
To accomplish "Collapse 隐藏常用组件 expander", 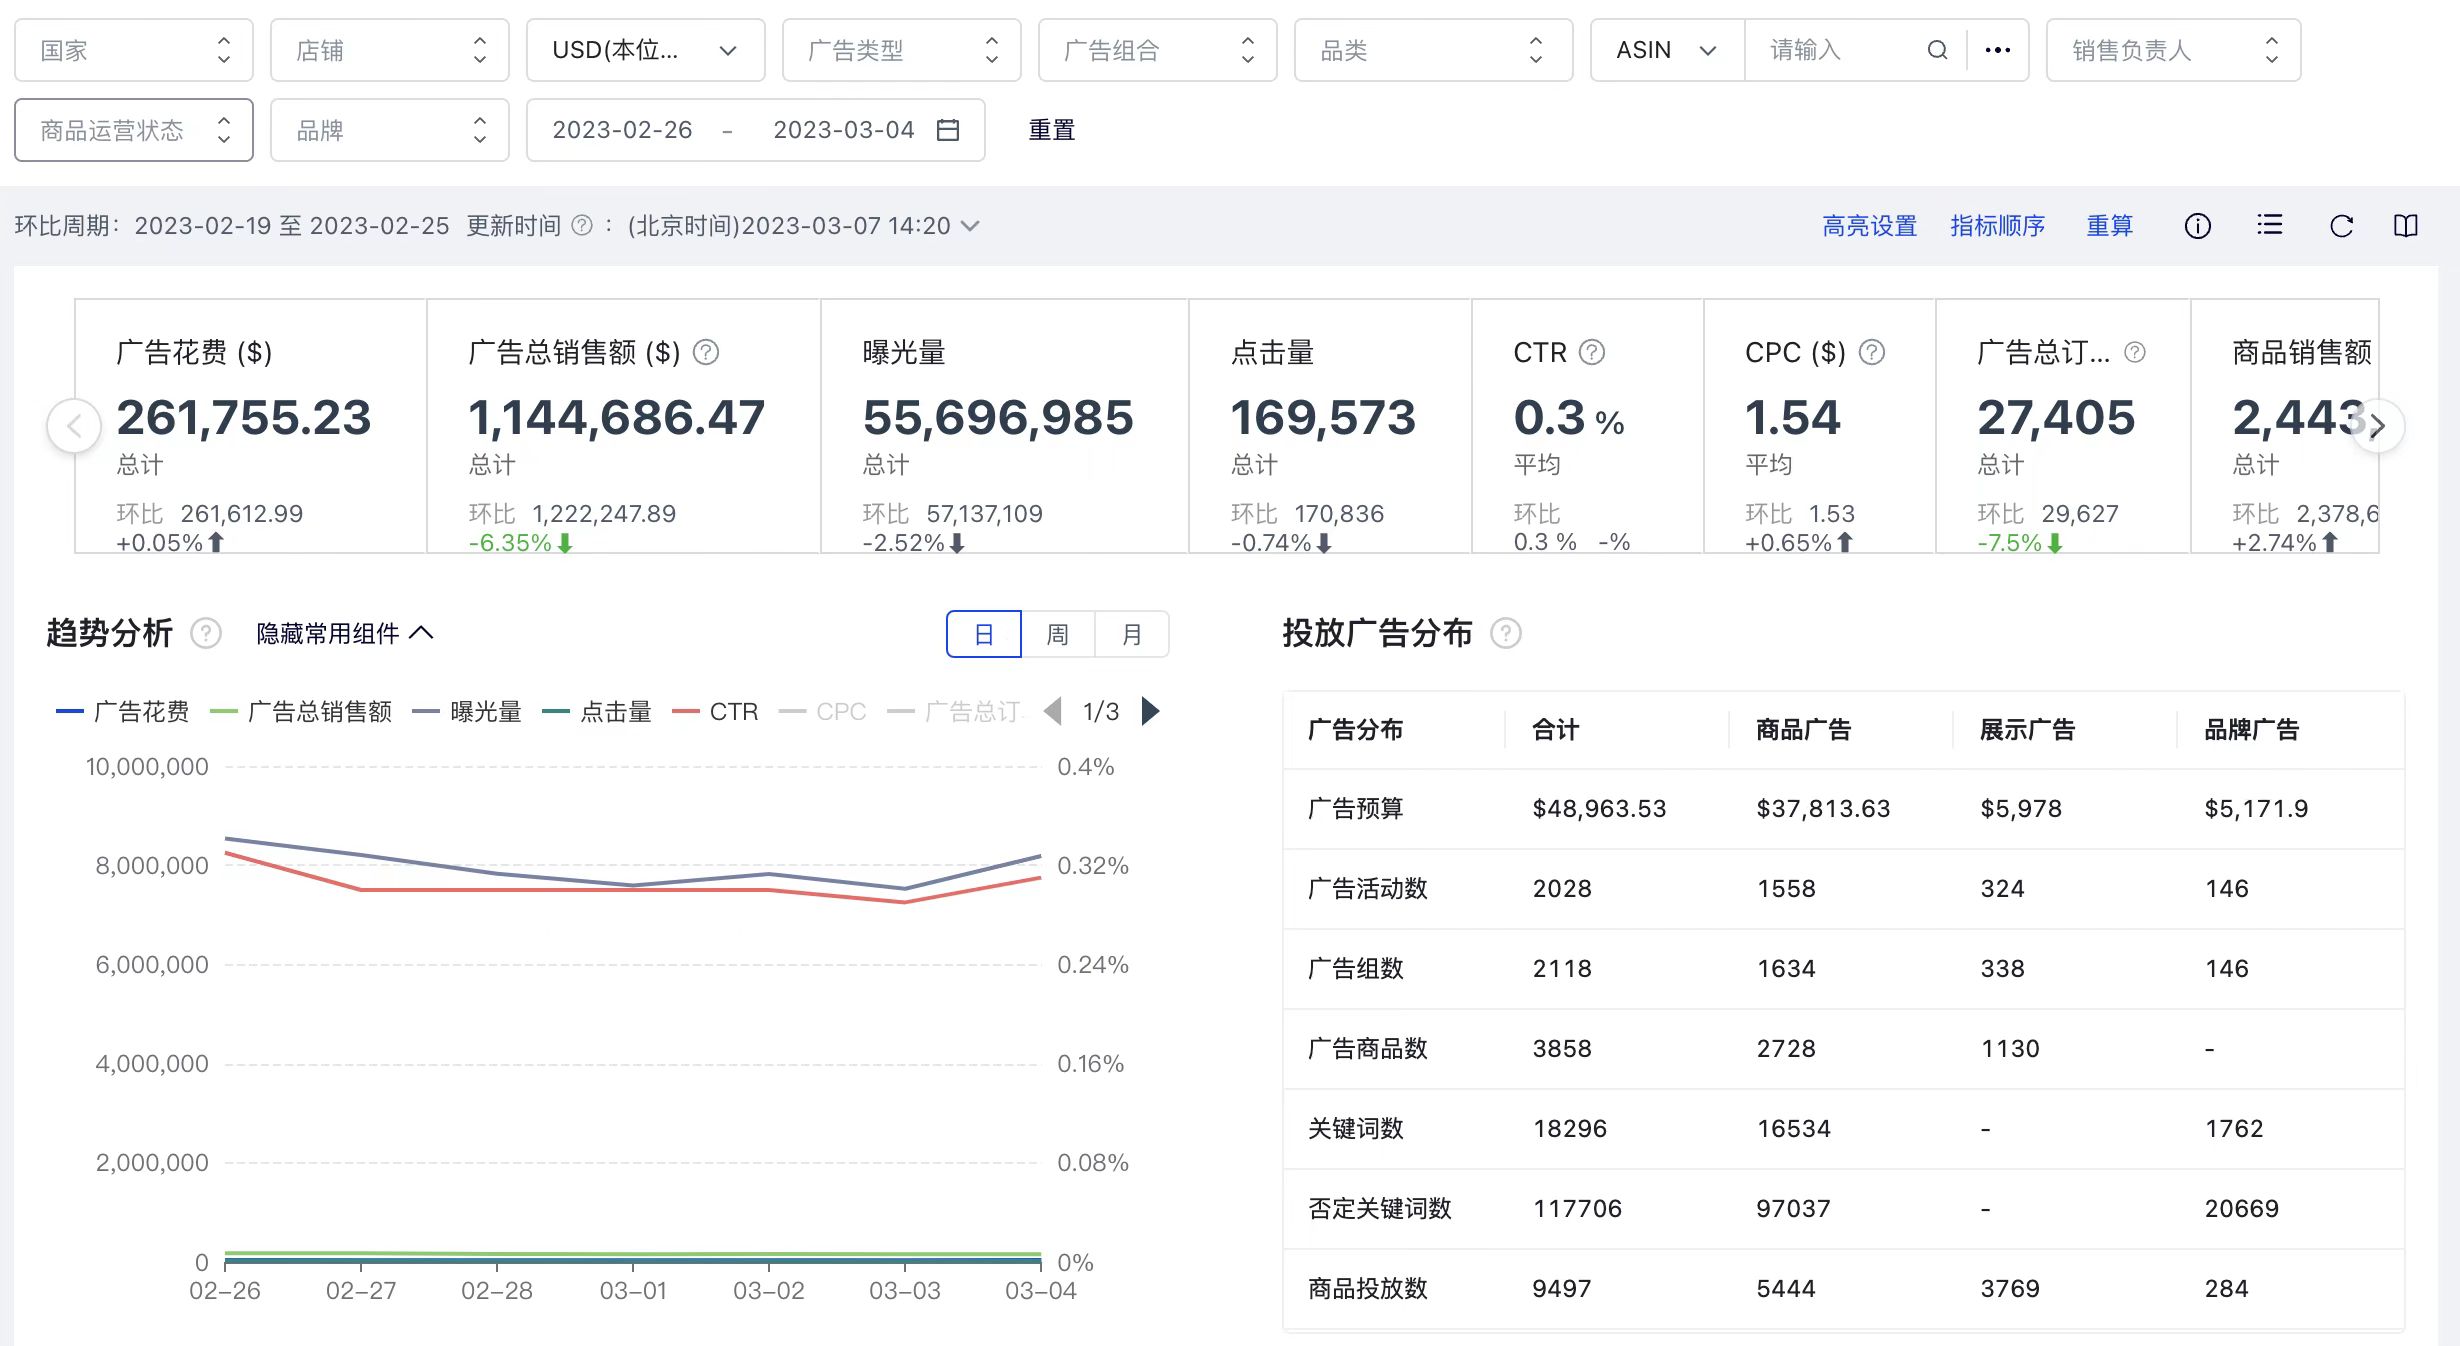I will [345, 633].
